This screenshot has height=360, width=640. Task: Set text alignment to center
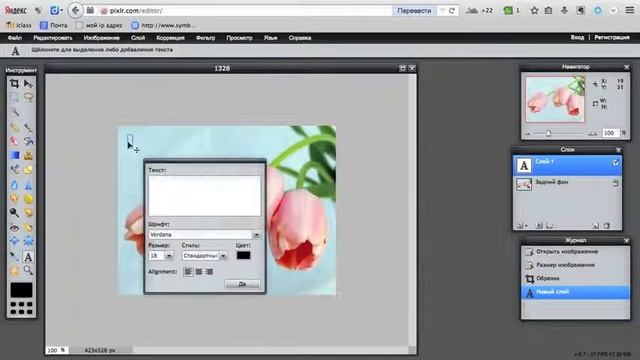pos(199,272)
